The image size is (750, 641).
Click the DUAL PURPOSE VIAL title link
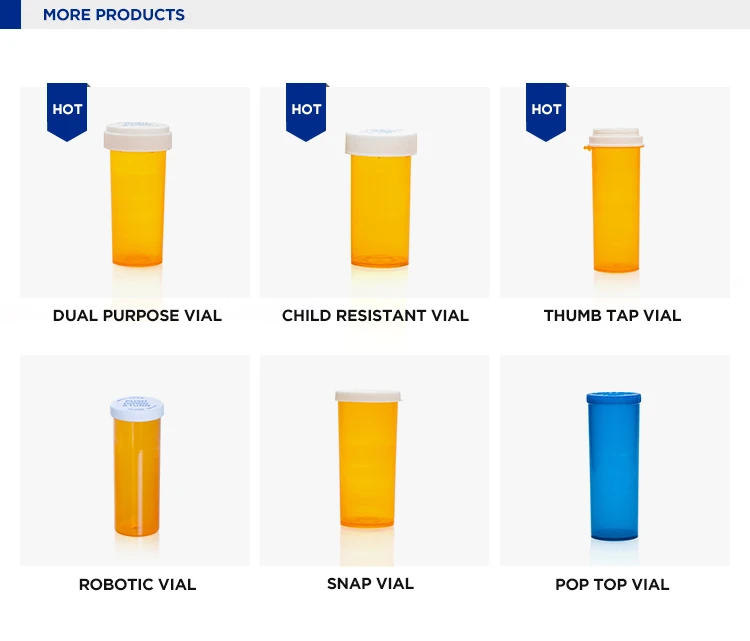(137, 316)
